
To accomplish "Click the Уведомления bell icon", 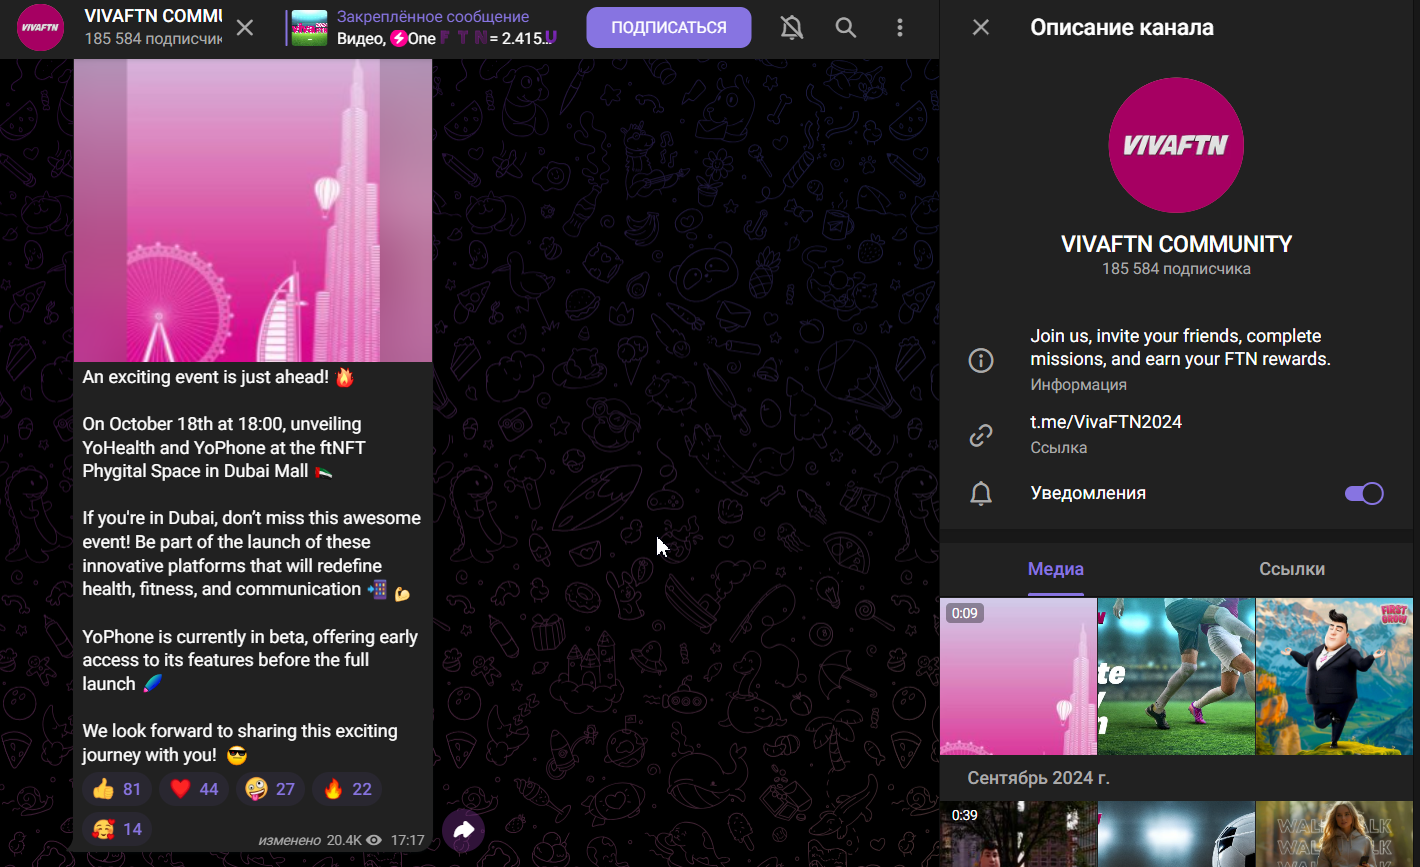I will pos(981,493).
